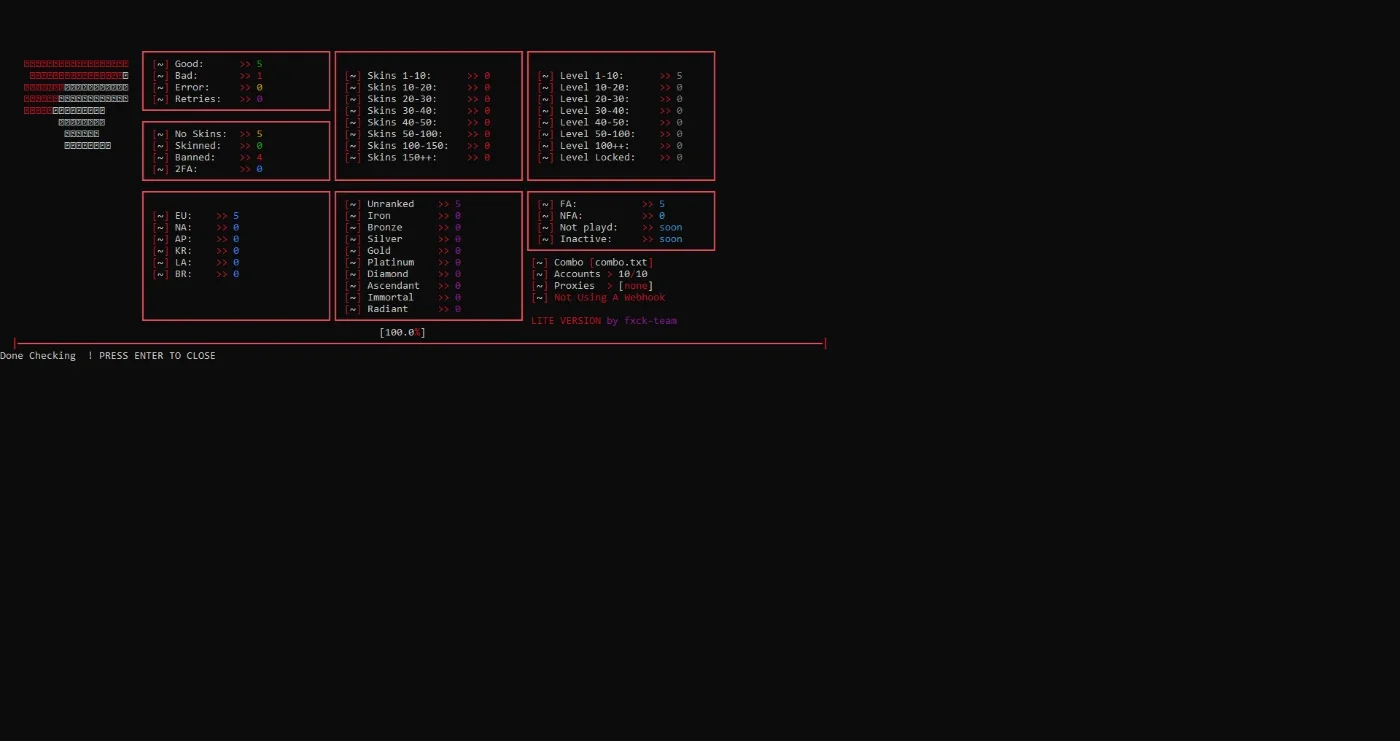This screenshot has width=1400, height=741.
Task: Select the "Bad:" stat row label
Action: click(x=186, y=76)
